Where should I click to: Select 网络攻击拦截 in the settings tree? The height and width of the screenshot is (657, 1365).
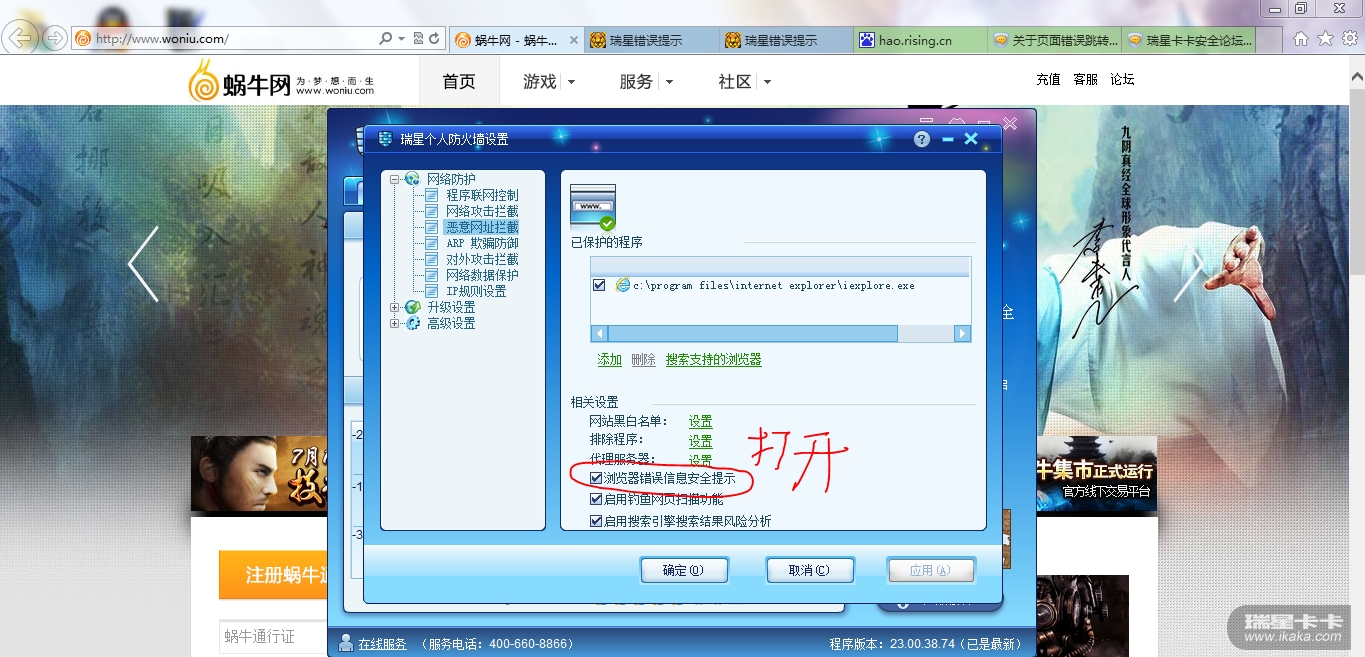click(482, 211)
